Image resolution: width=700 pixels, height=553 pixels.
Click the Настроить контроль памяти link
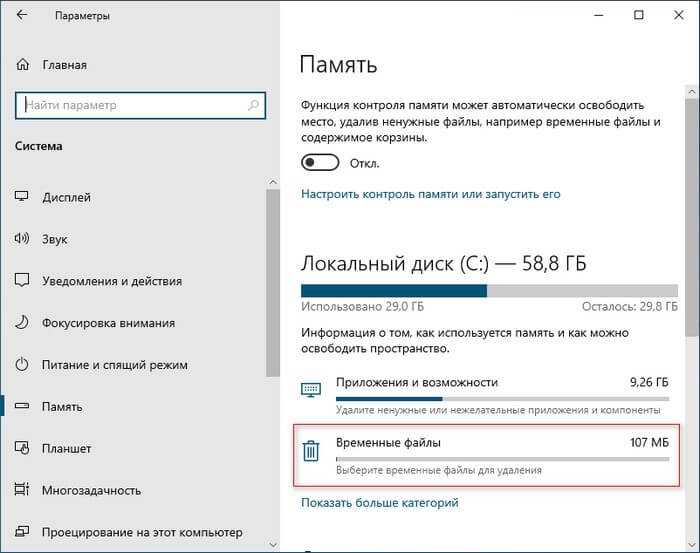tap(430, 194)
